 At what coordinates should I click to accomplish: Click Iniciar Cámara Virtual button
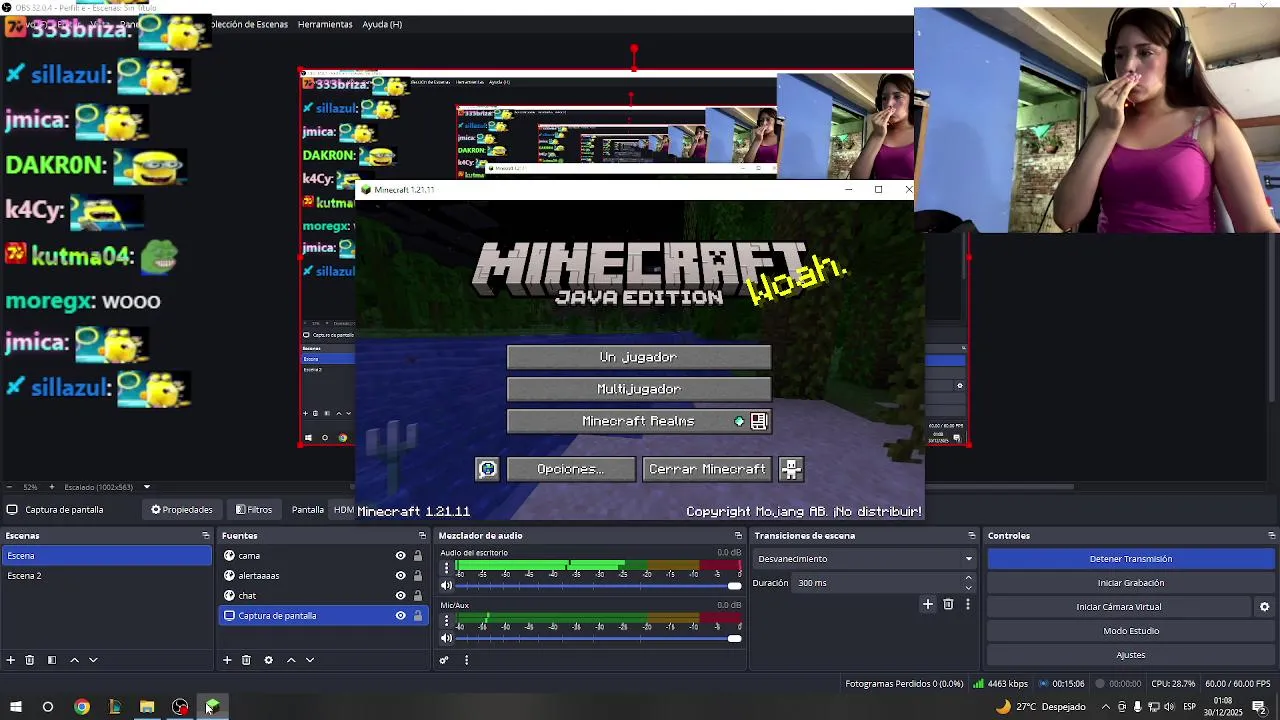tap(1119, 607)
